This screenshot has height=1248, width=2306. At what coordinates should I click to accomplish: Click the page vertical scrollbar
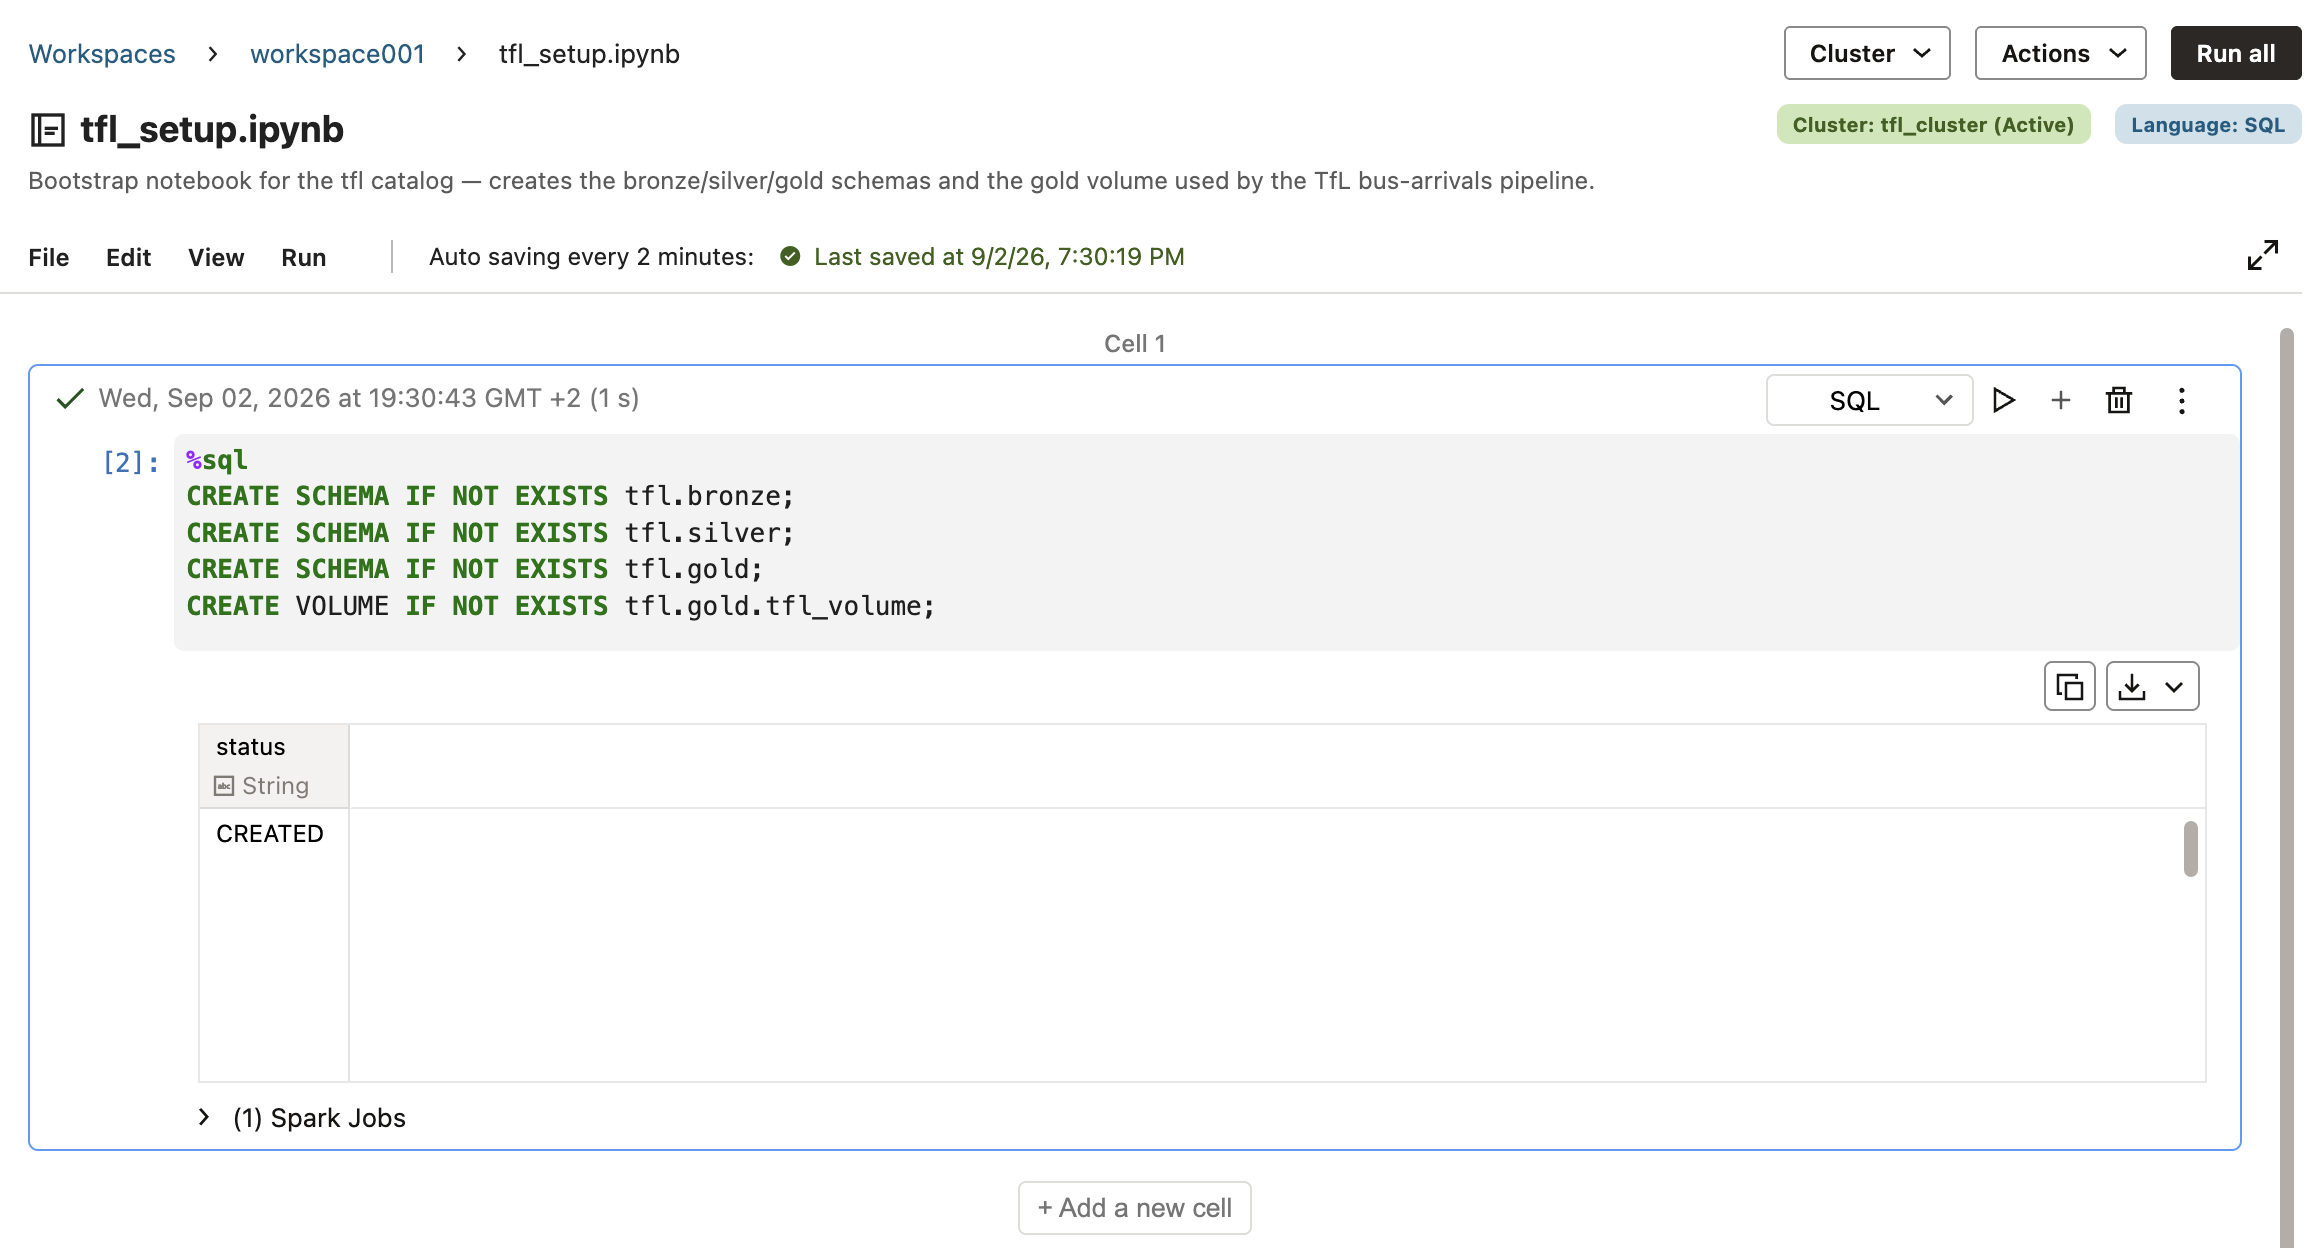[x=2286, y=787]
